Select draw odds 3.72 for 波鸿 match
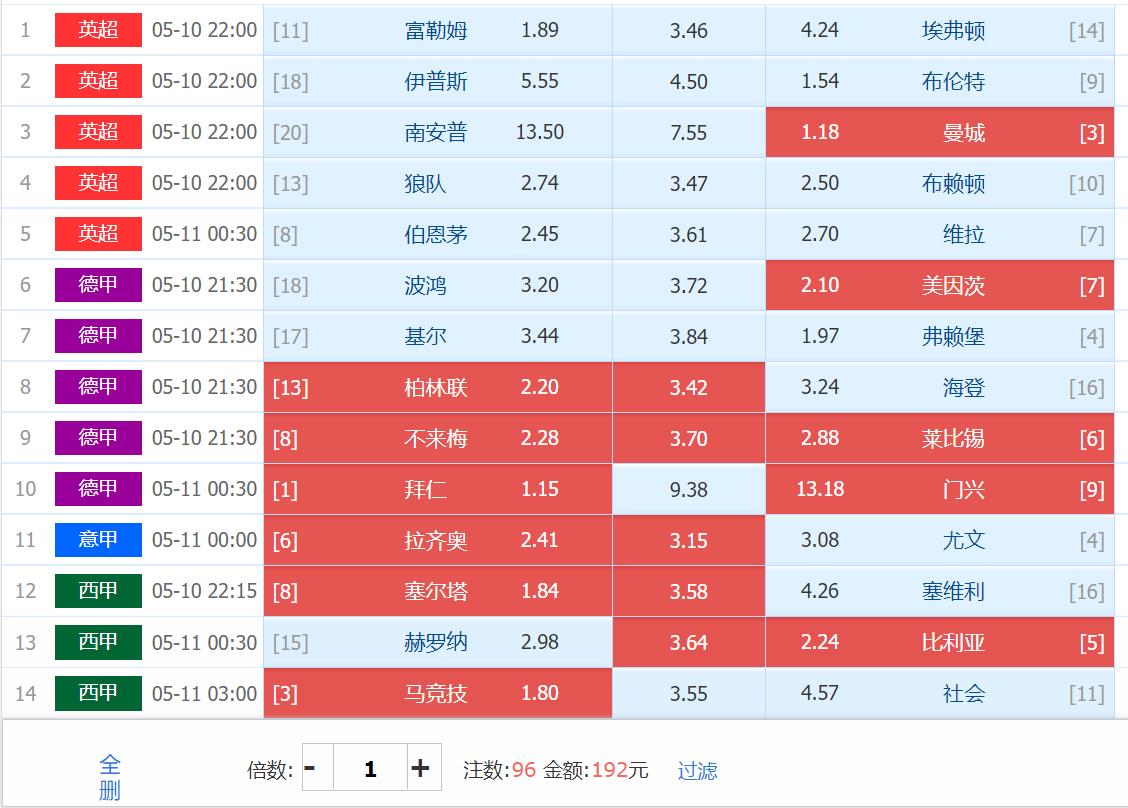1128x808 pixels. point(688,286)
